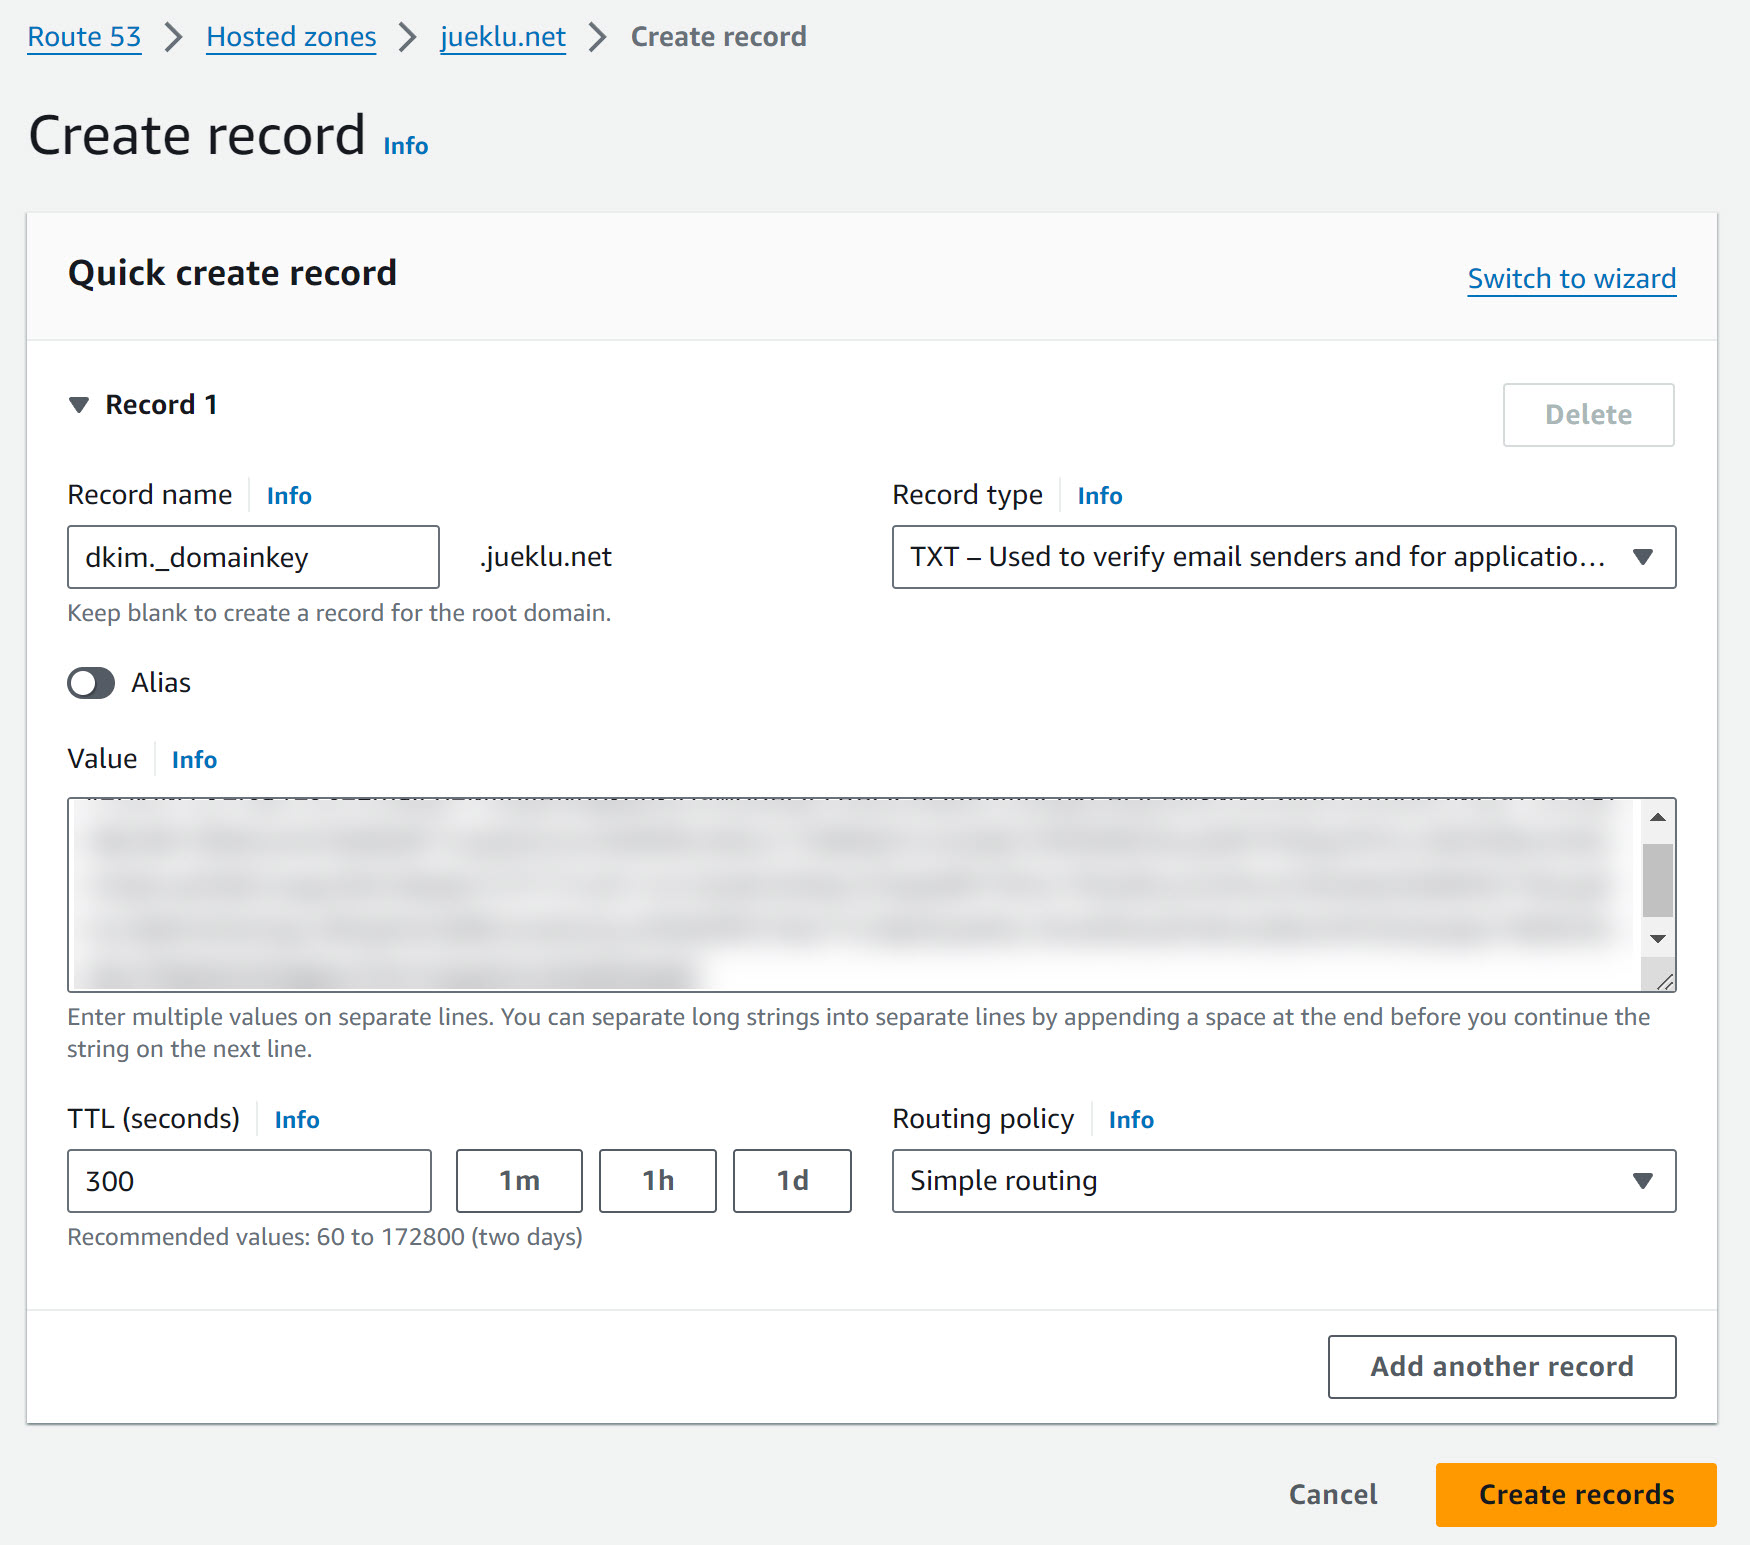Toggle the Alias switch on

click(91, 684)
